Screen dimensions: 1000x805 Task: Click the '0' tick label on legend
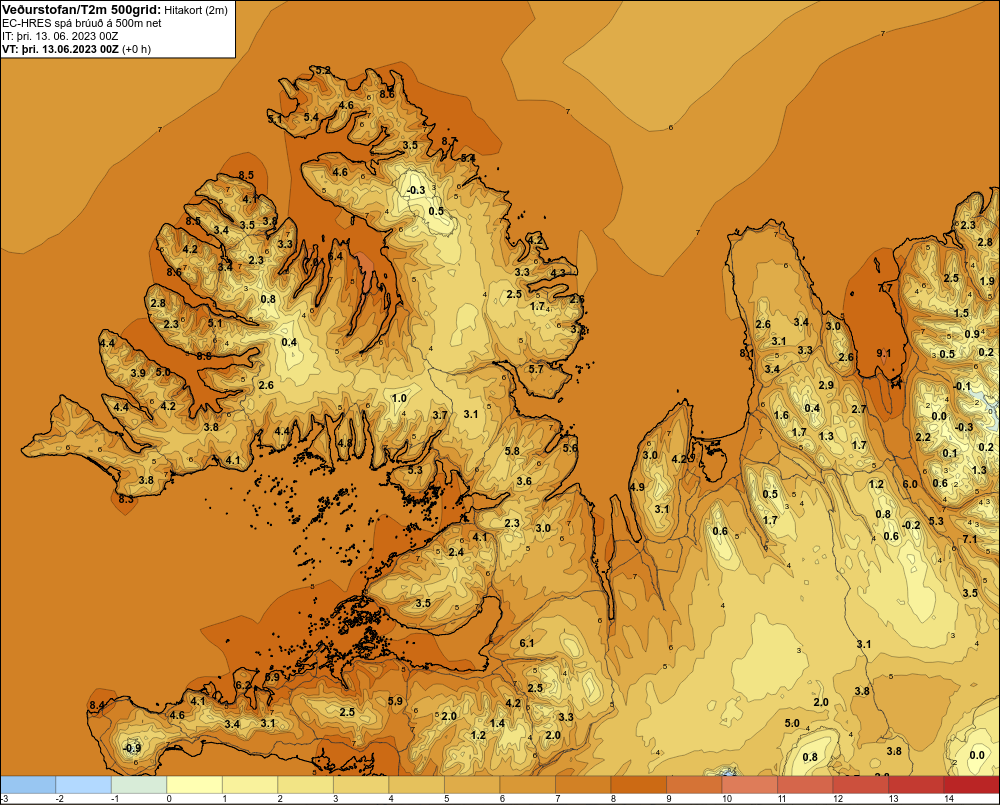(x=169, y=799)
